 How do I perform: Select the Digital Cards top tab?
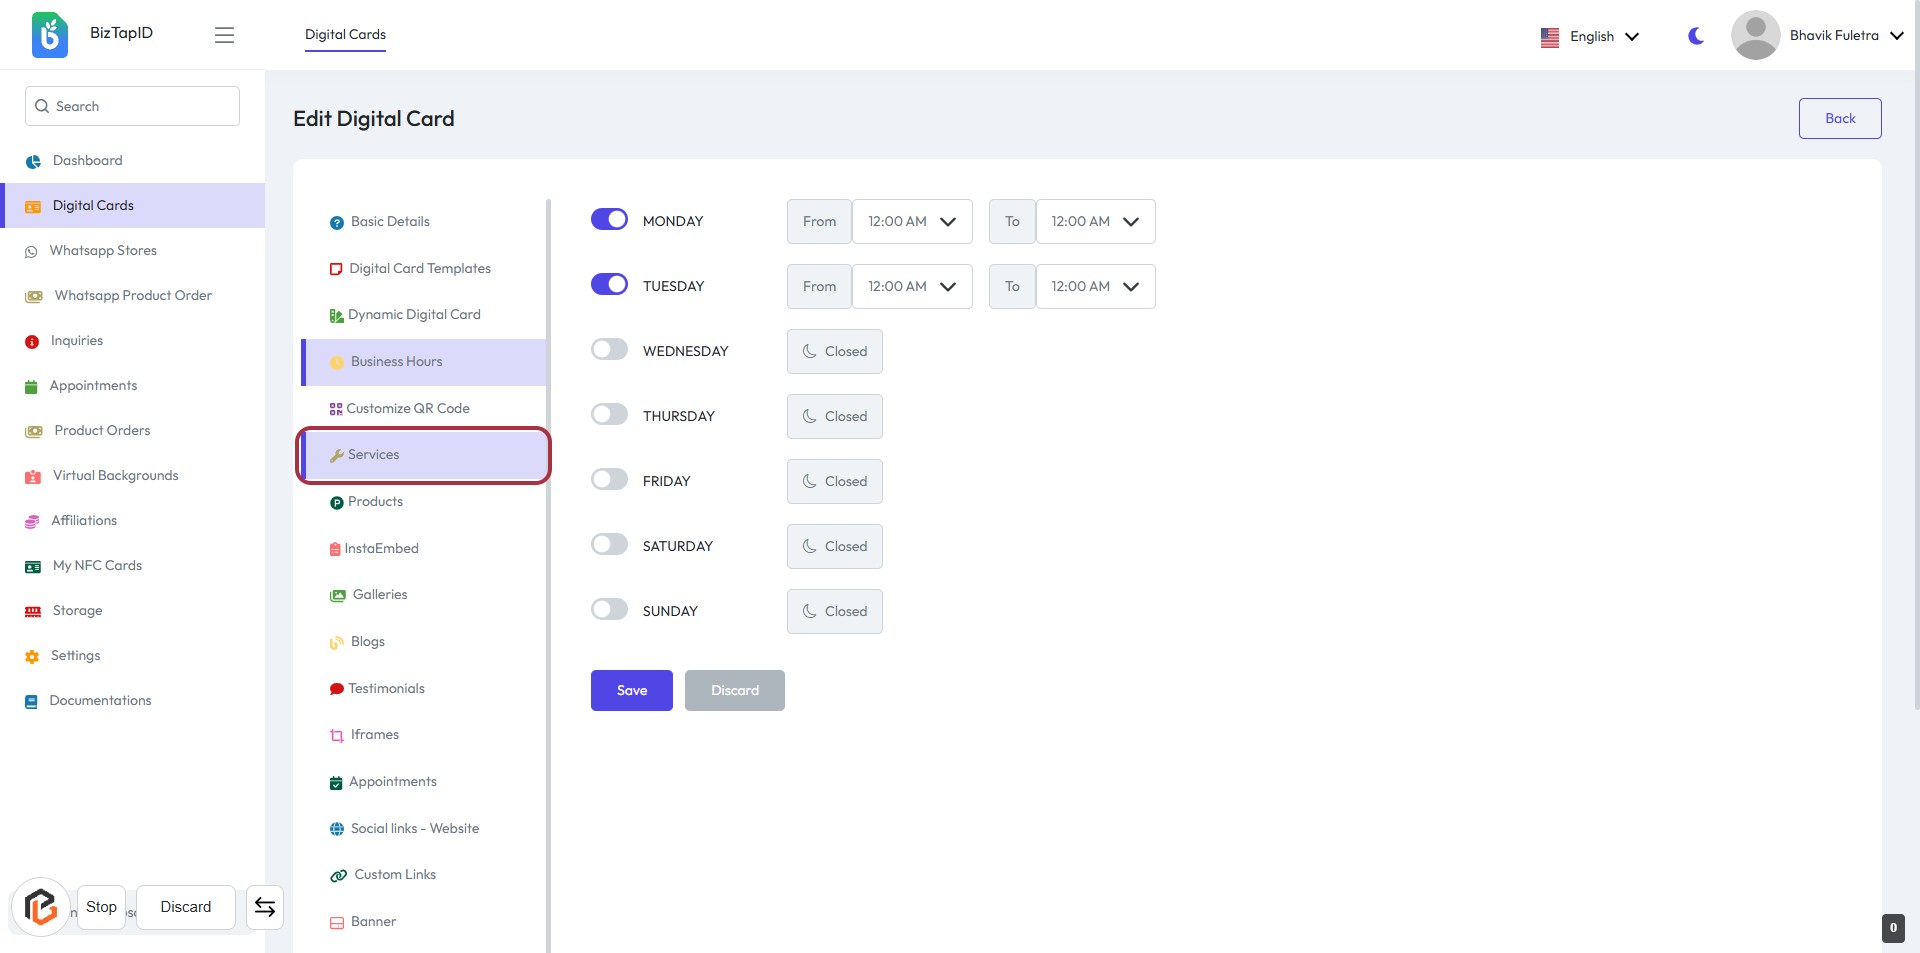[x=345, y=34]
